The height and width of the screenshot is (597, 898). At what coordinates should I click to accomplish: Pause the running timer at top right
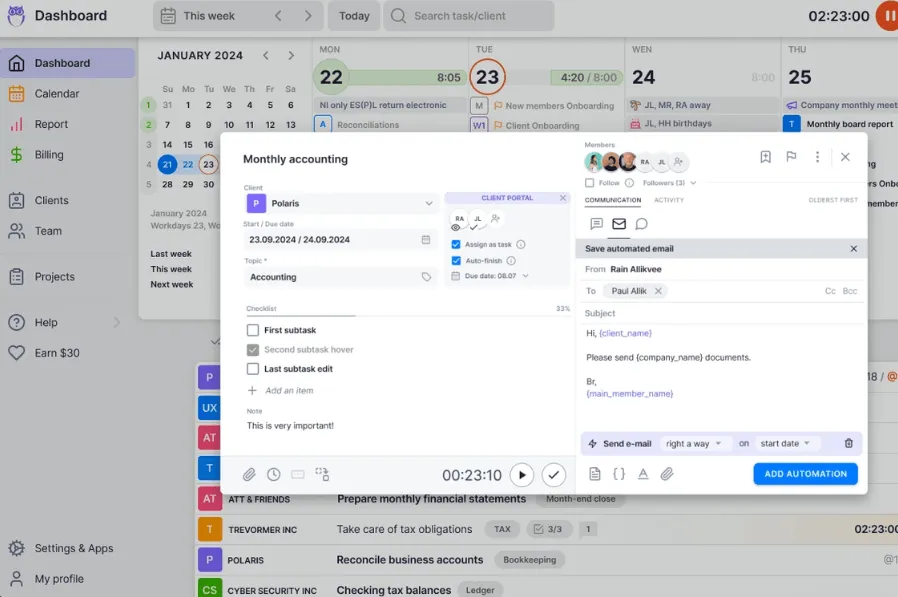pos(887,16)
